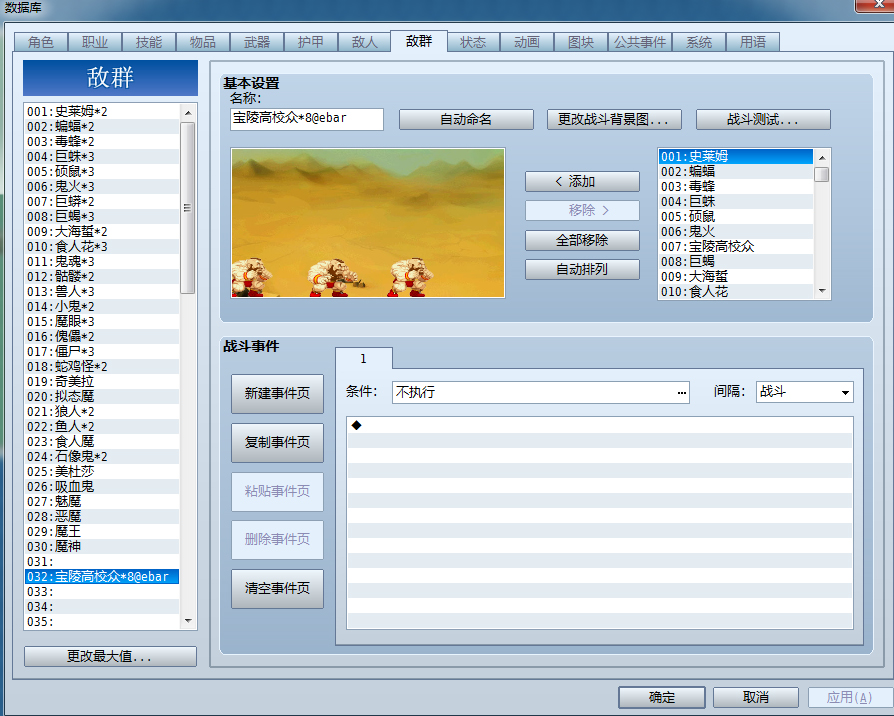Go to the 公共事件 tab
Screen dimensions: 894x716
point(640,42)
